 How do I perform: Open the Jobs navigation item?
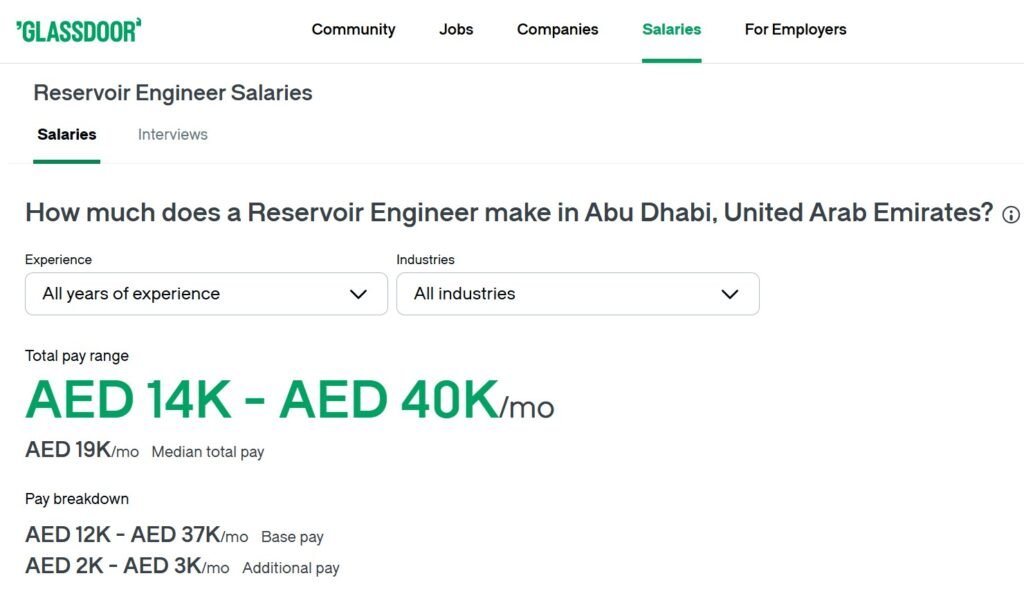(456, 29)
